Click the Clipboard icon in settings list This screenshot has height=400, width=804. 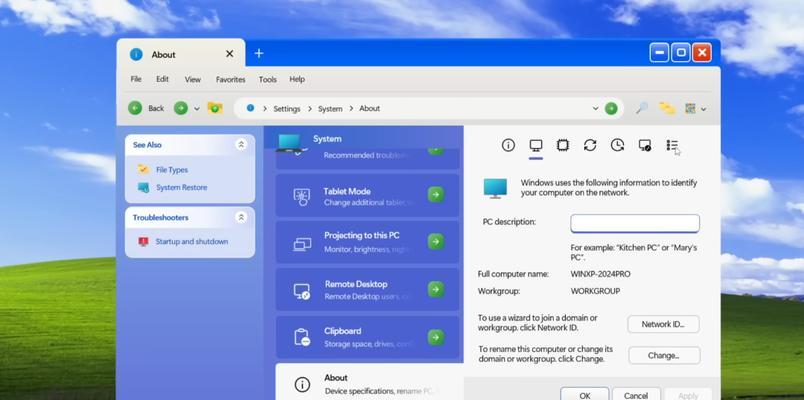click(x=302, y=337)
